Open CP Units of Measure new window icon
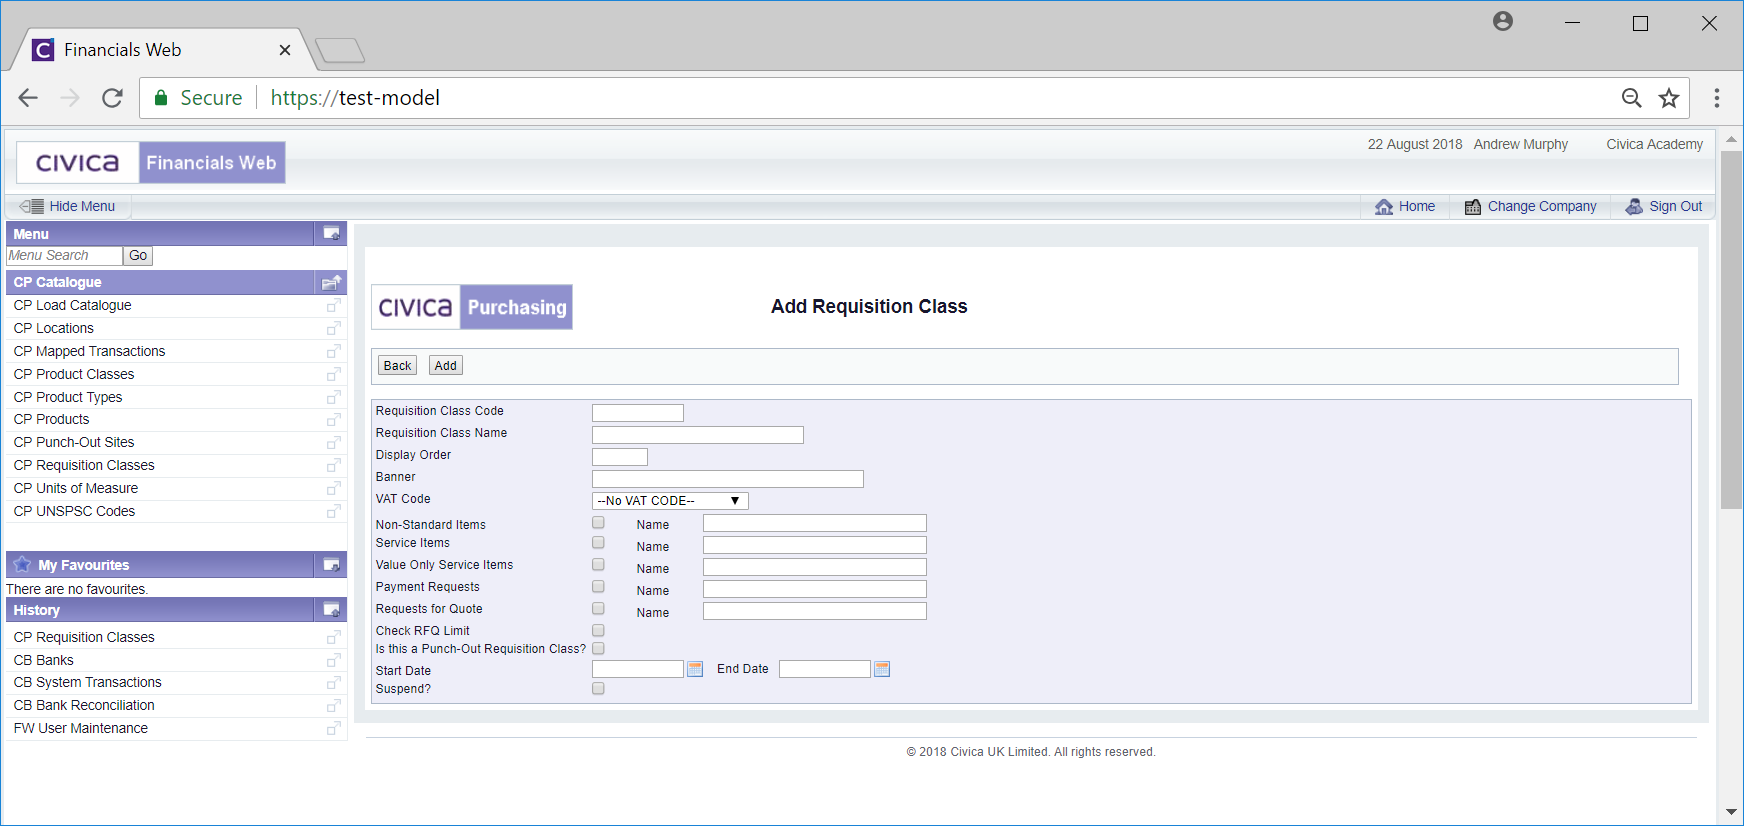Image resolution: width=1744 pixels, height=826 pixels. pos(334,489)
